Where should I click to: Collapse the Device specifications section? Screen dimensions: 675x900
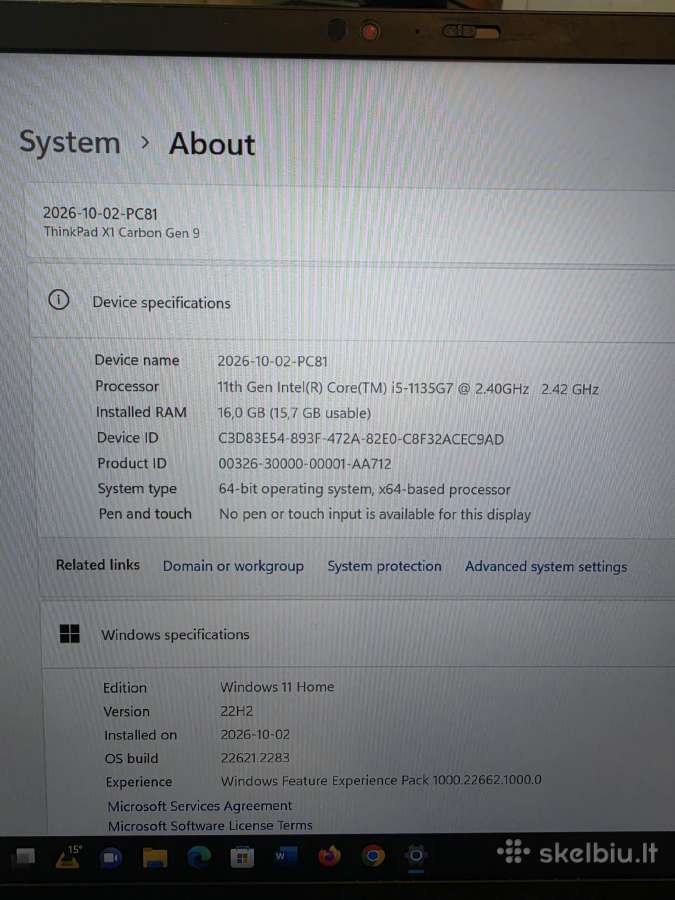tap(351, 302)
